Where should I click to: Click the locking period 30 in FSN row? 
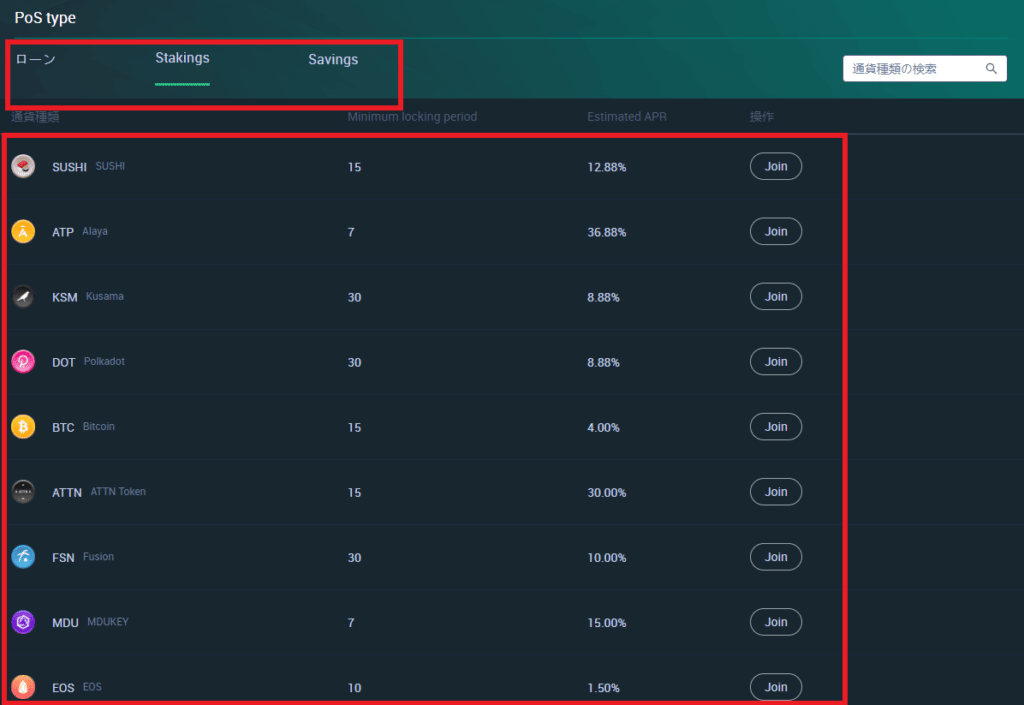click(x=355, y=558)
